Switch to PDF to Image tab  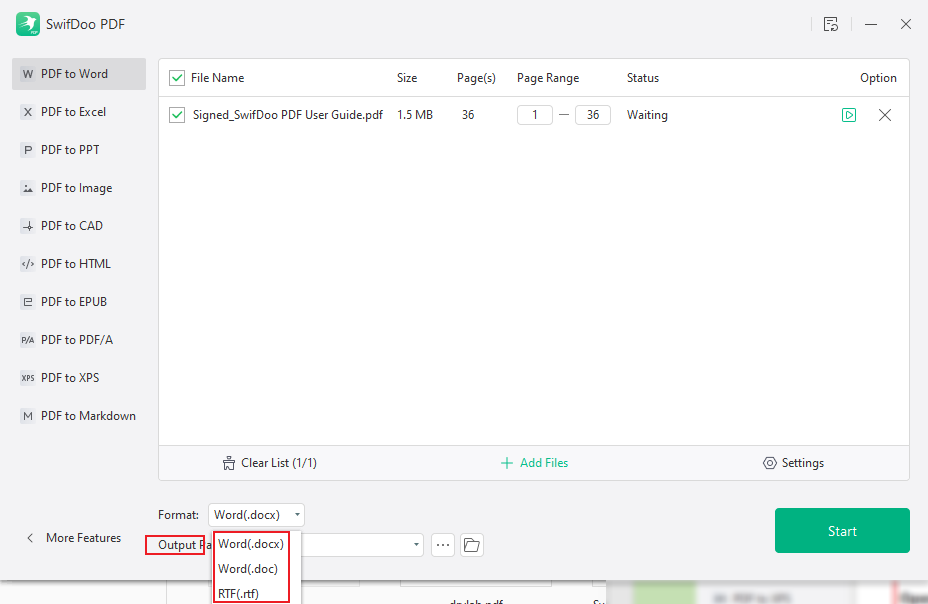(79, 188)
